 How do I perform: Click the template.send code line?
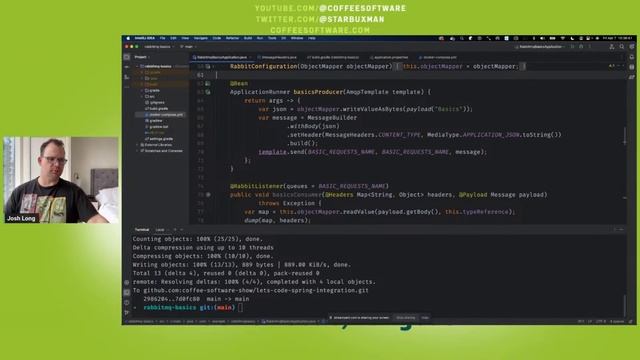[x=372, y=152]
